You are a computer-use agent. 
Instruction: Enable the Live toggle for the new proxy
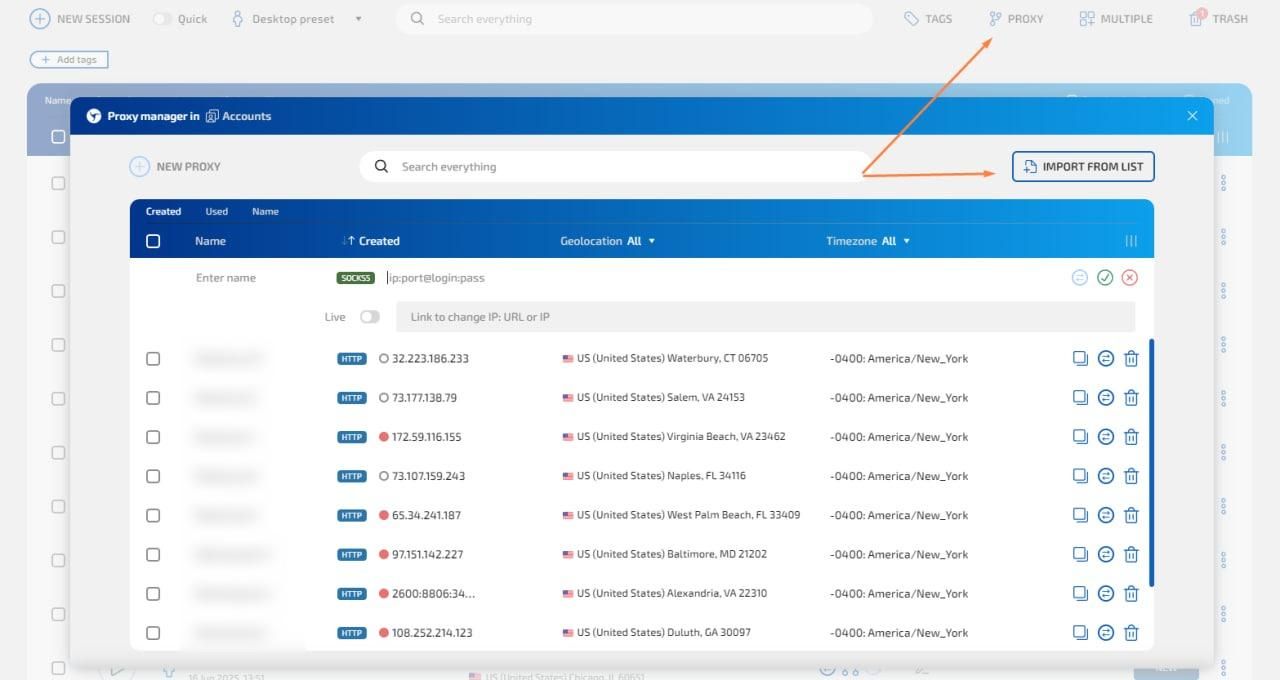point(369,315)
